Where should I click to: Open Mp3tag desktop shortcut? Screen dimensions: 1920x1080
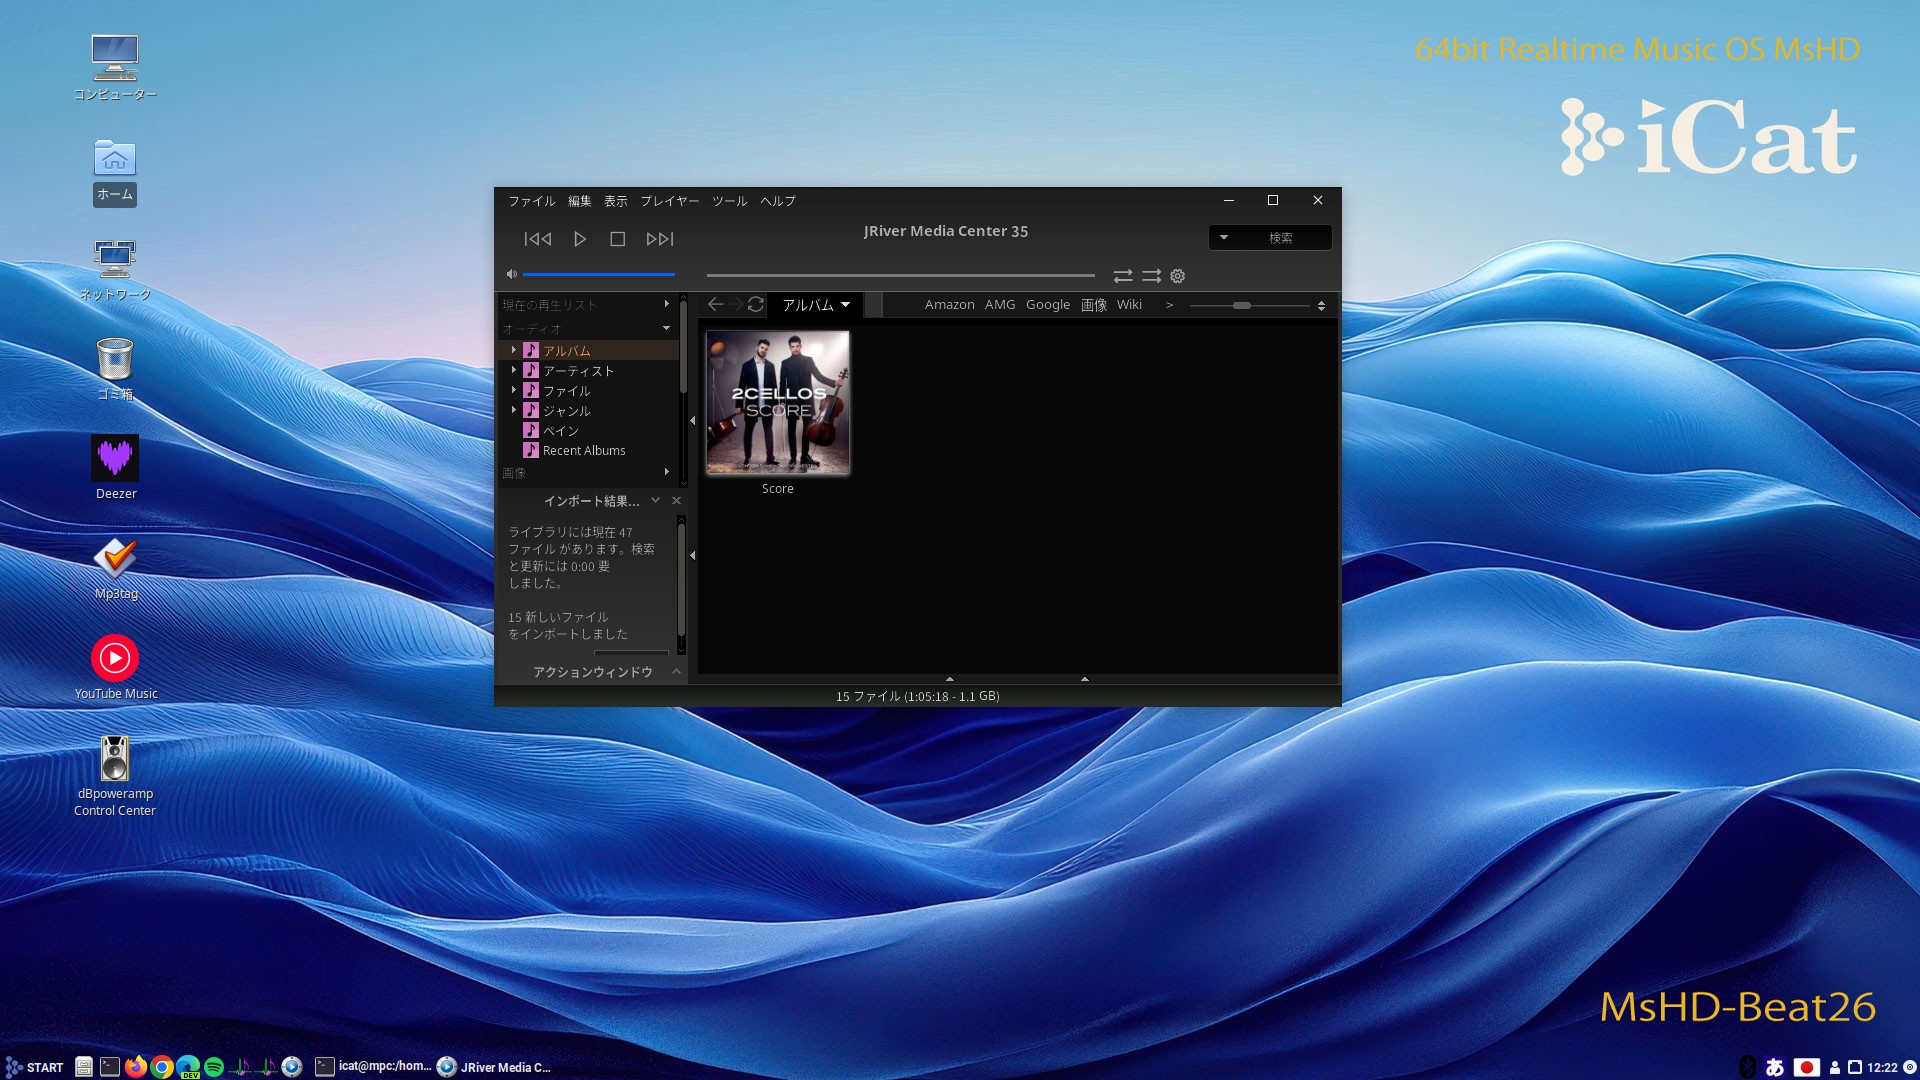[x=115, y=568]
